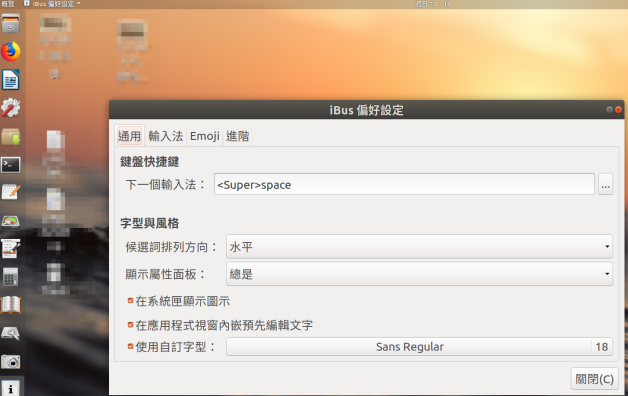Toggle 在應用程式視窗內嵌預先編輯文字 checkbox

131,325
